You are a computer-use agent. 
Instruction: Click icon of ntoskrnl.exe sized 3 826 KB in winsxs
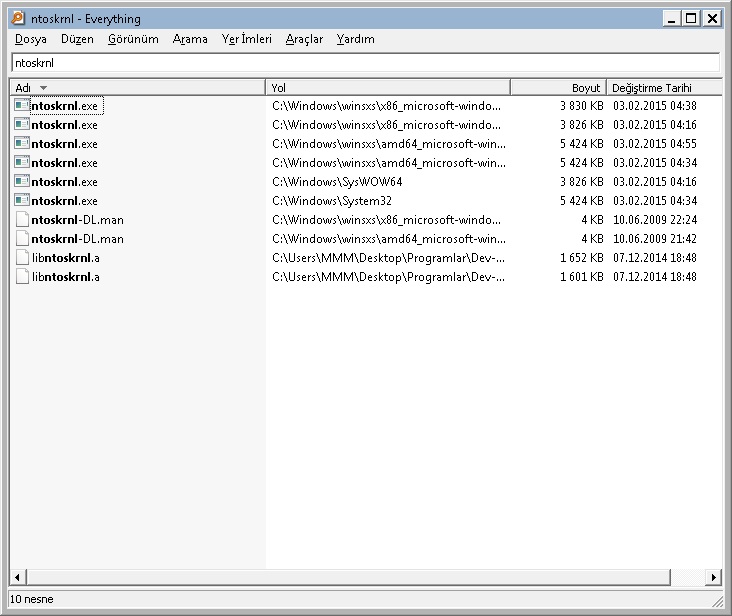point(21,125)
